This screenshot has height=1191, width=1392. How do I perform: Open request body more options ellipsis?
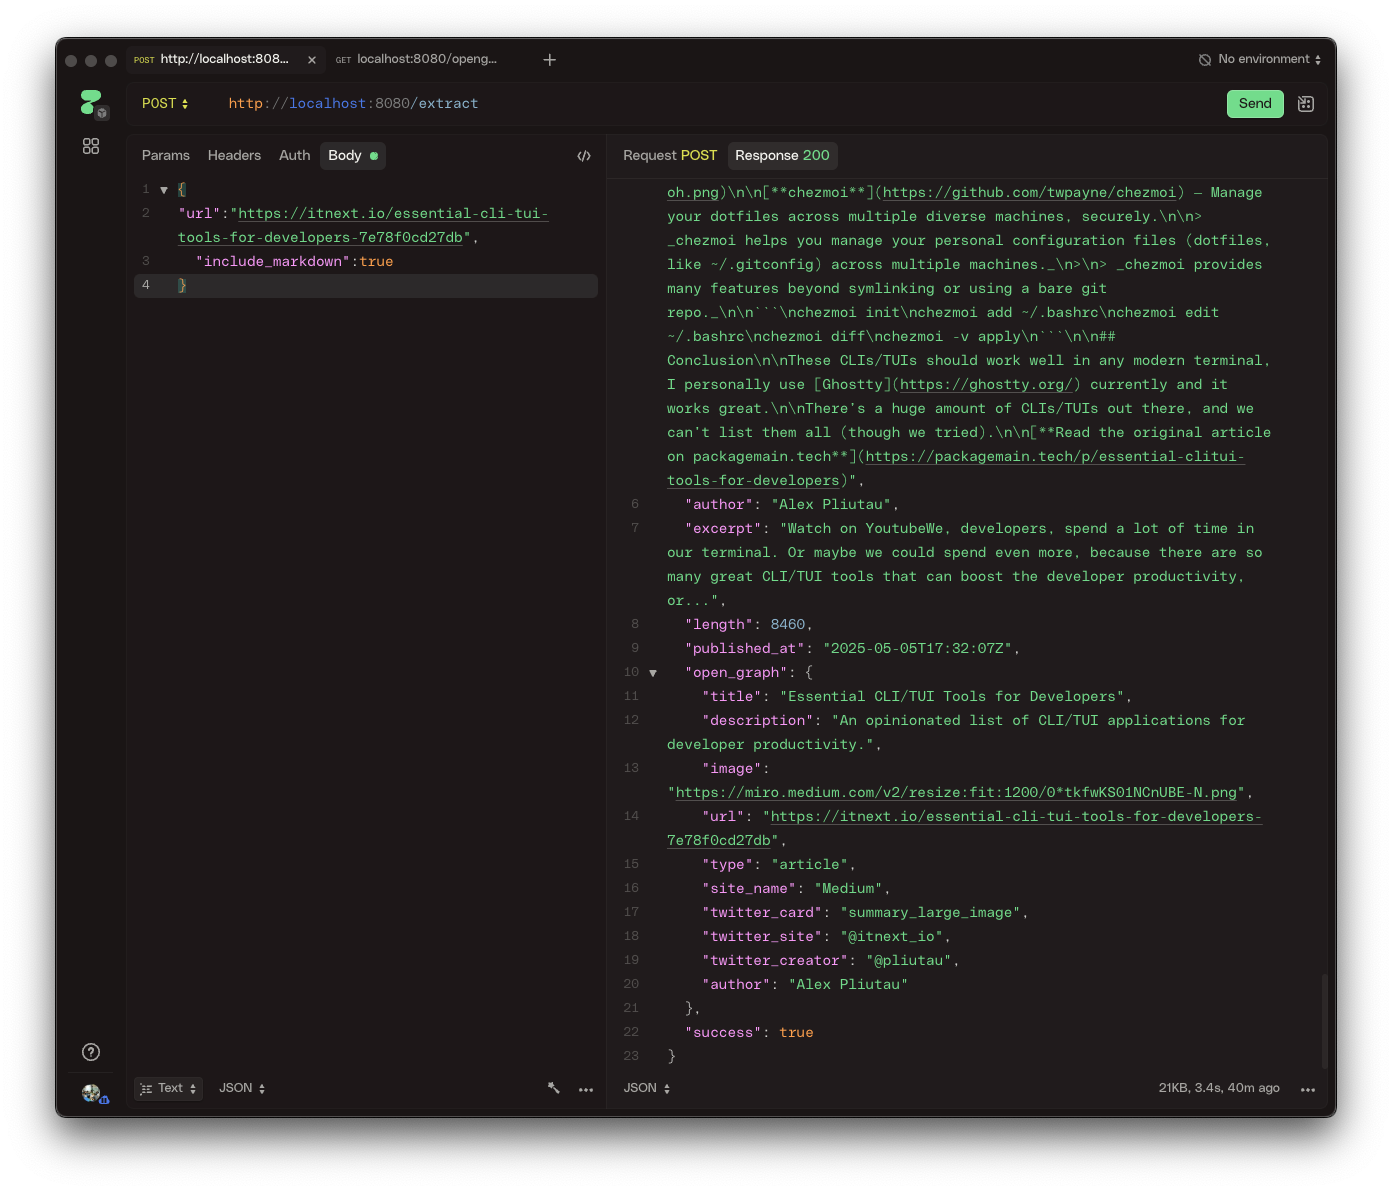[586, 1089]
